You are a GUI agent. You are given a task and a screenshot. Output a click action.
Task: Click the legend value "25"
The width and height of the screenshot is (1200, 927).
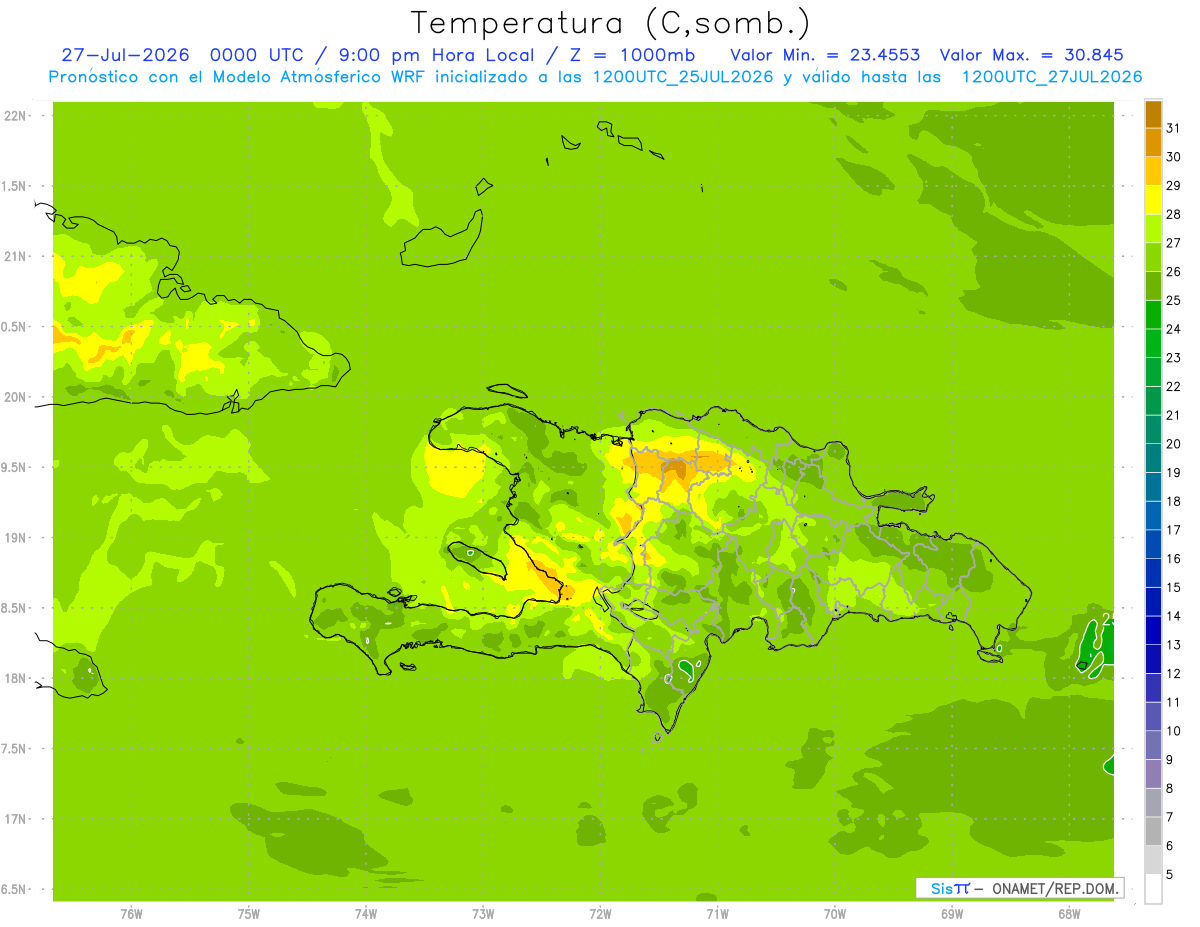1173,300
